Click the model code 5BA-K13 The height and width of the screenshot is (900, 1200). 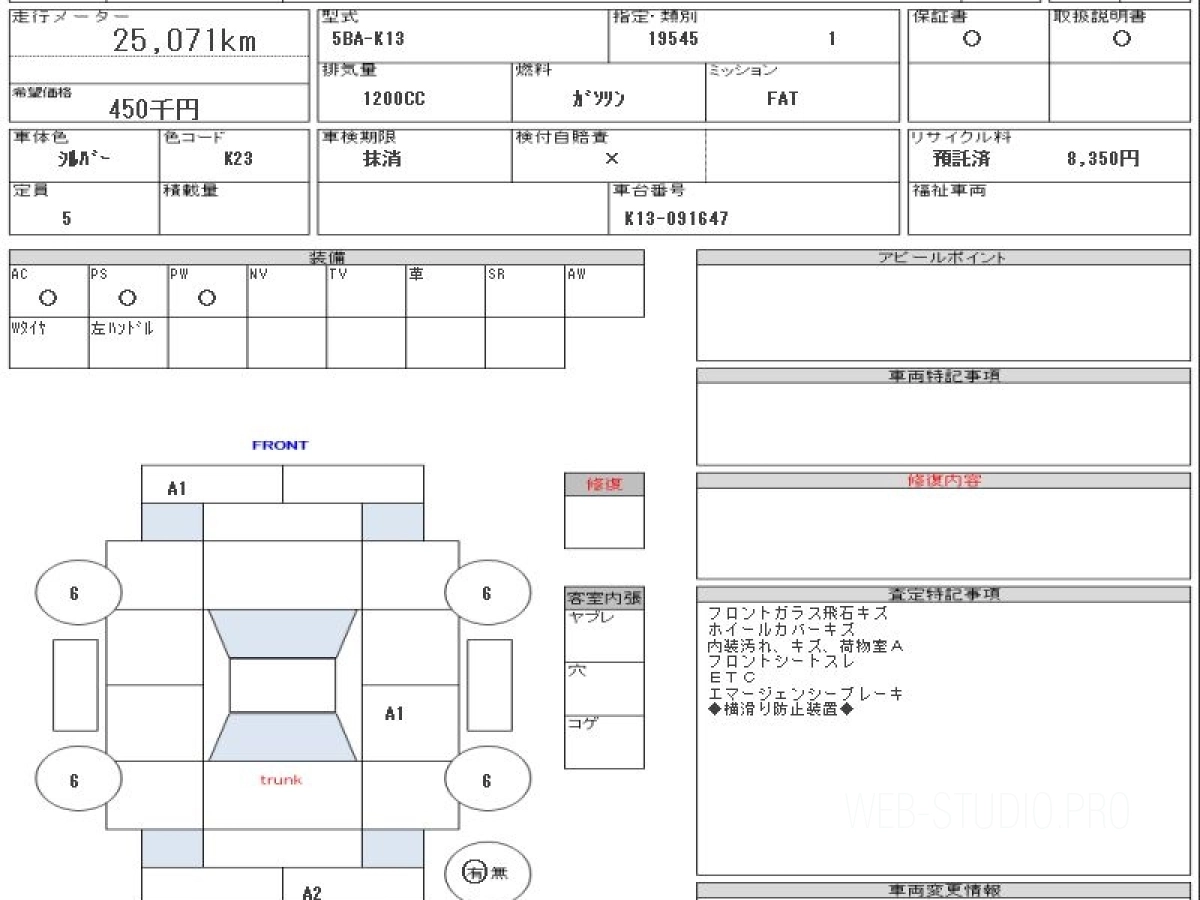pyautogui.click(x=368, y=40)
